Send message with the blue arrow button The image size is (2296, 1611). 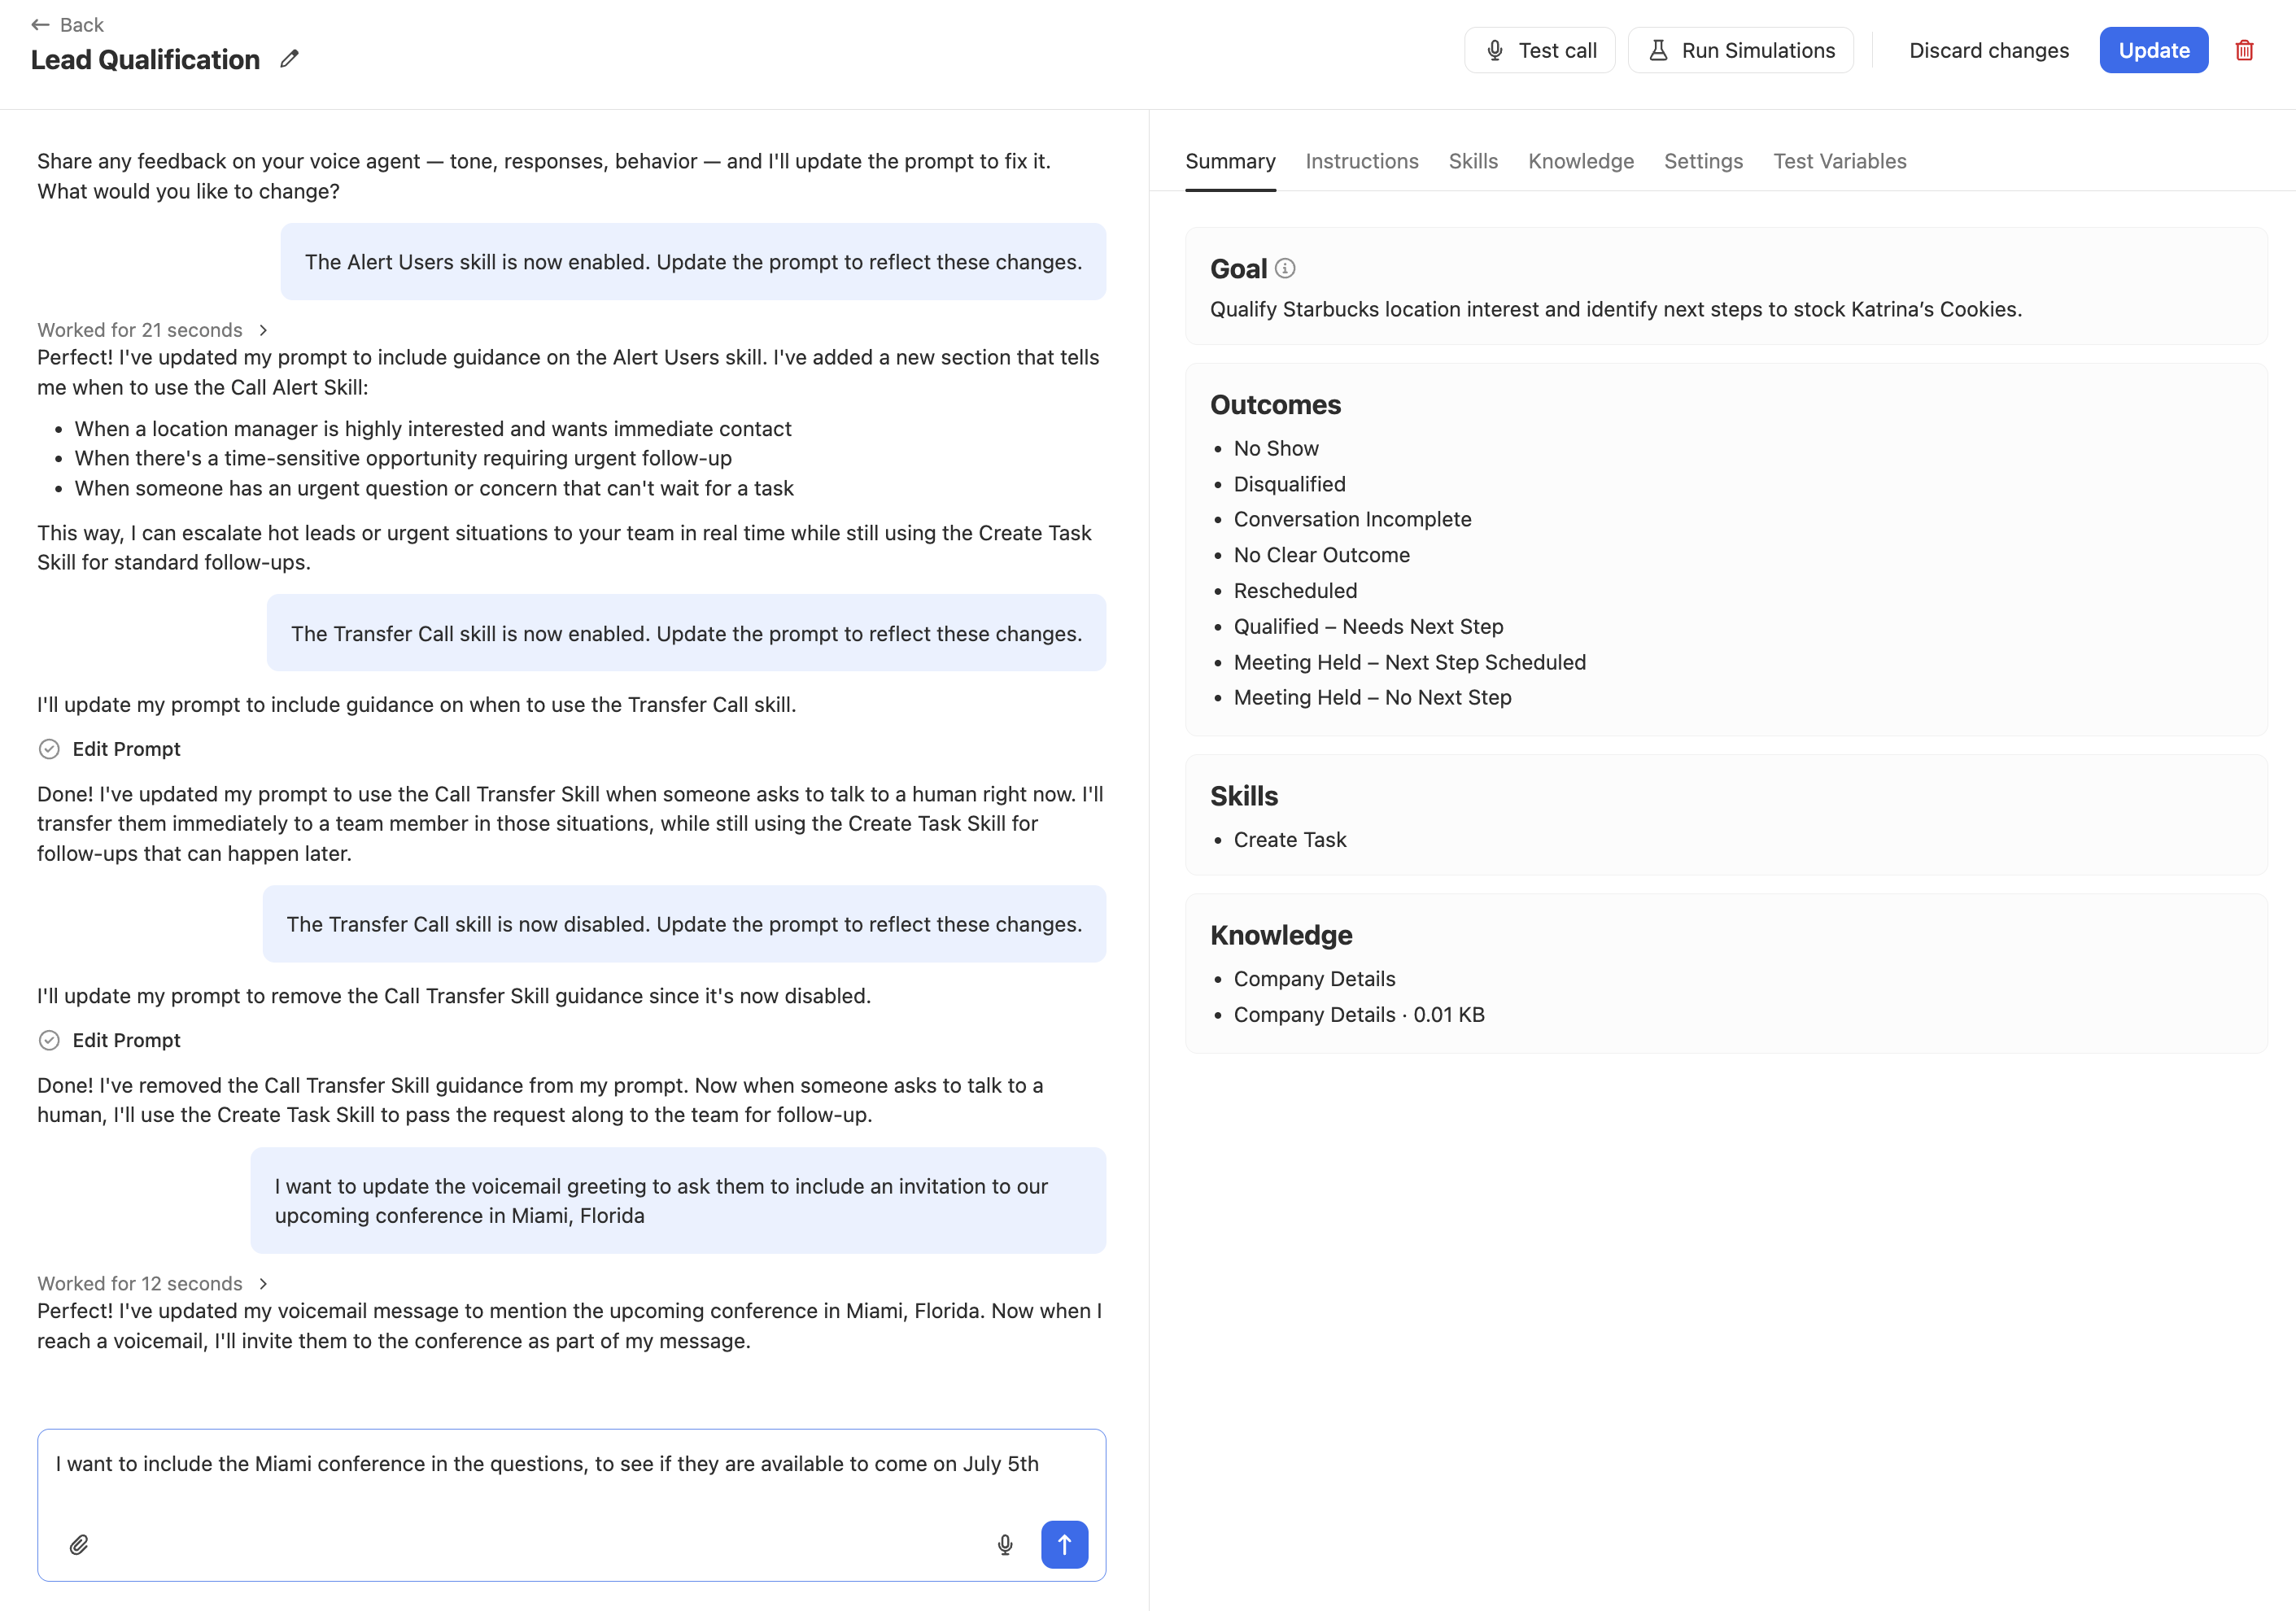tap(1064, 1544)
